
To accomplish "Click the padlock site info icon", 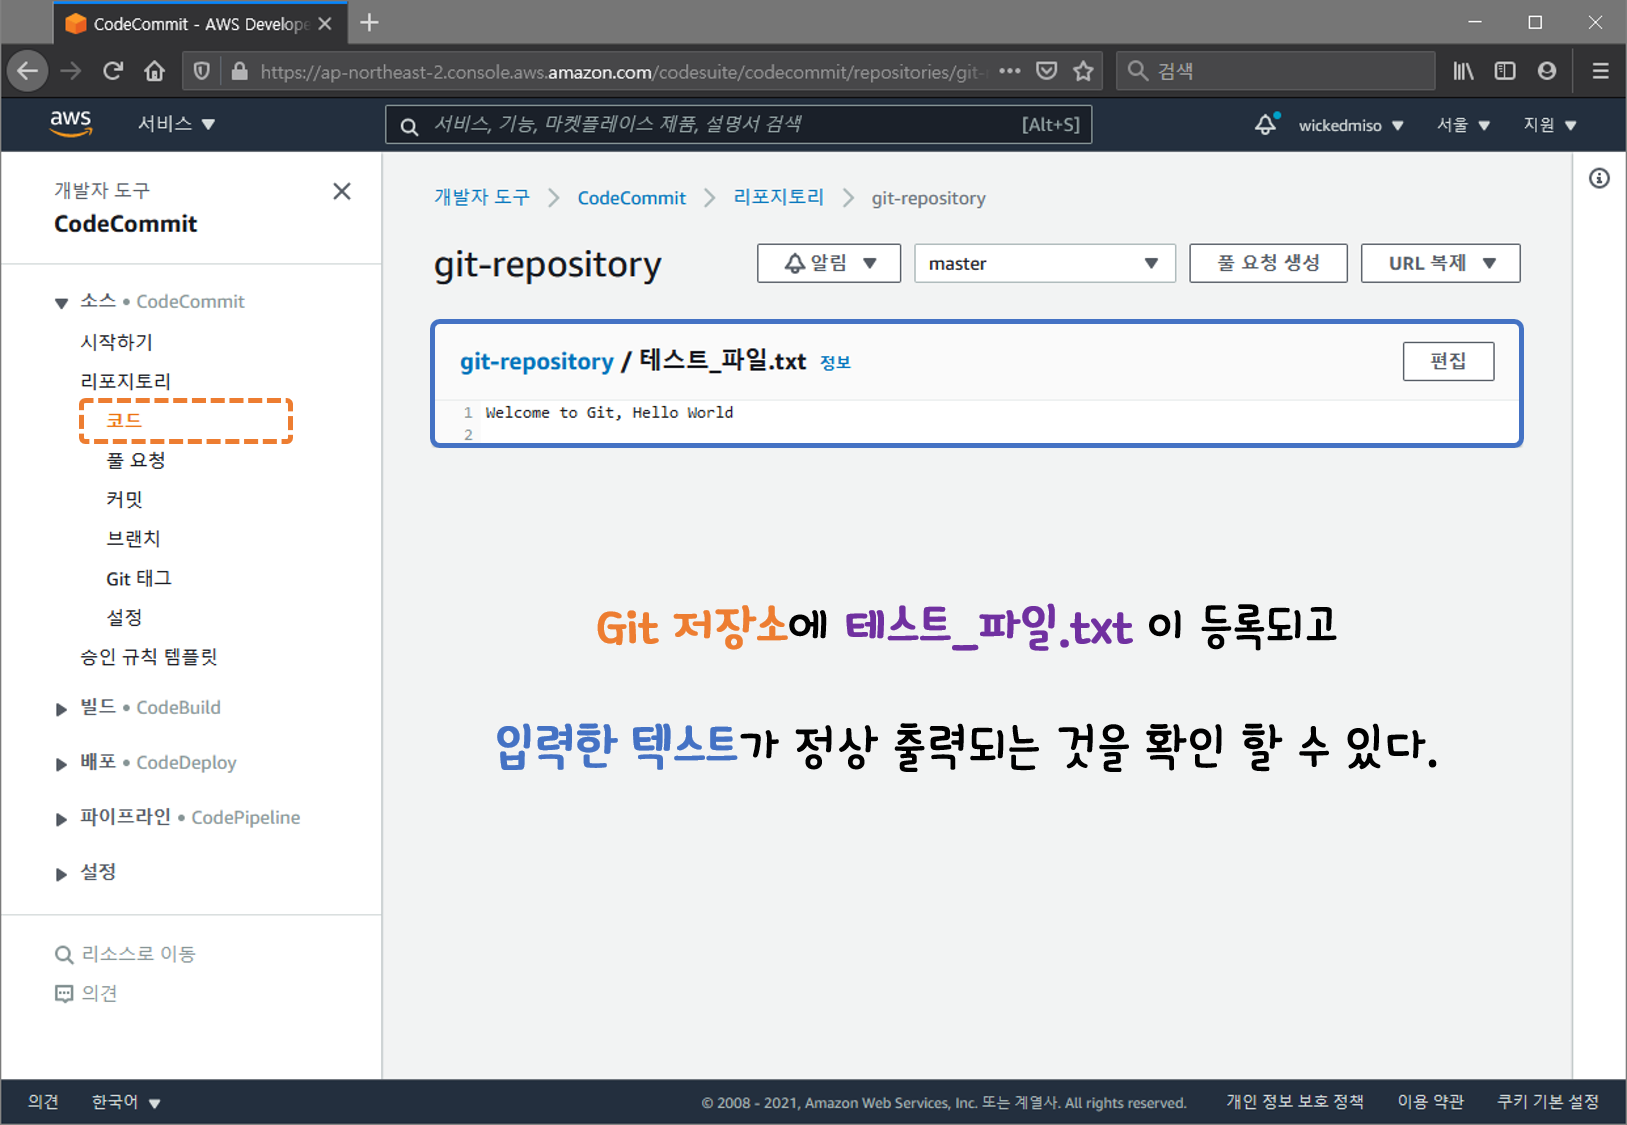I will click(239, 71).
